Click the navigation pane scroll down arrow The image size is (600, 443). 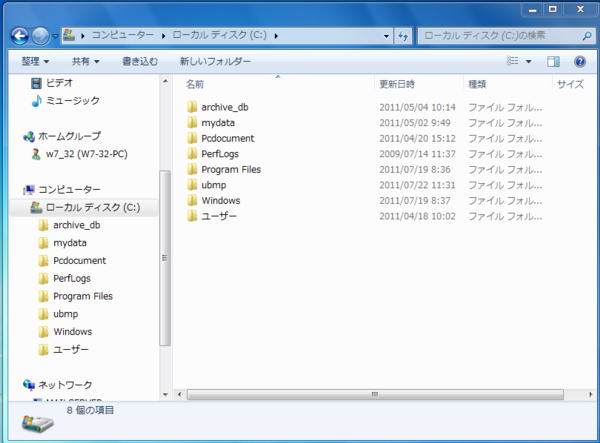click(x=165, y=394)
